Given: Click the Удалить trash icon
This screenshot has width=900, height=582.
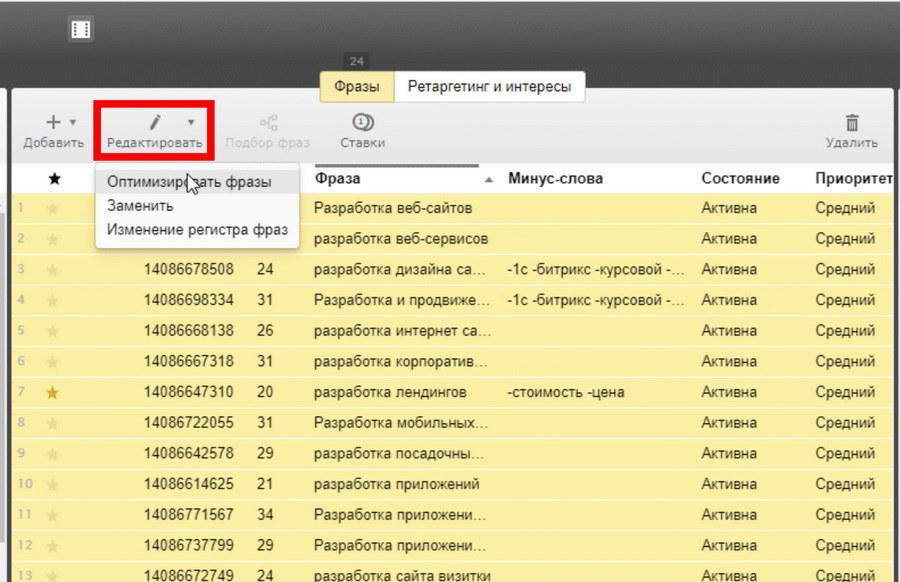Looking at the screenshot, I should click(x=852, y=122).
